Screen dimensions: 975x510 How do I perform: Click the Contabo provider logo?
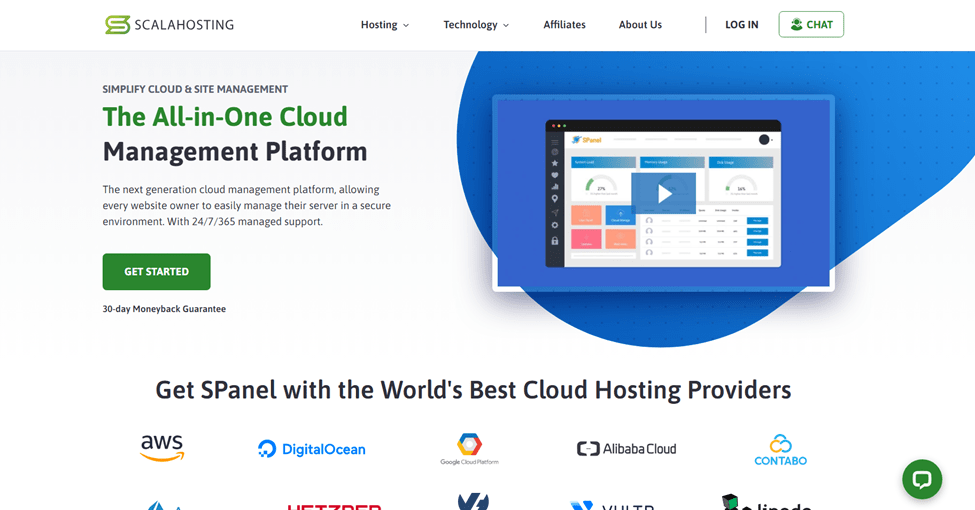point(780,449)
